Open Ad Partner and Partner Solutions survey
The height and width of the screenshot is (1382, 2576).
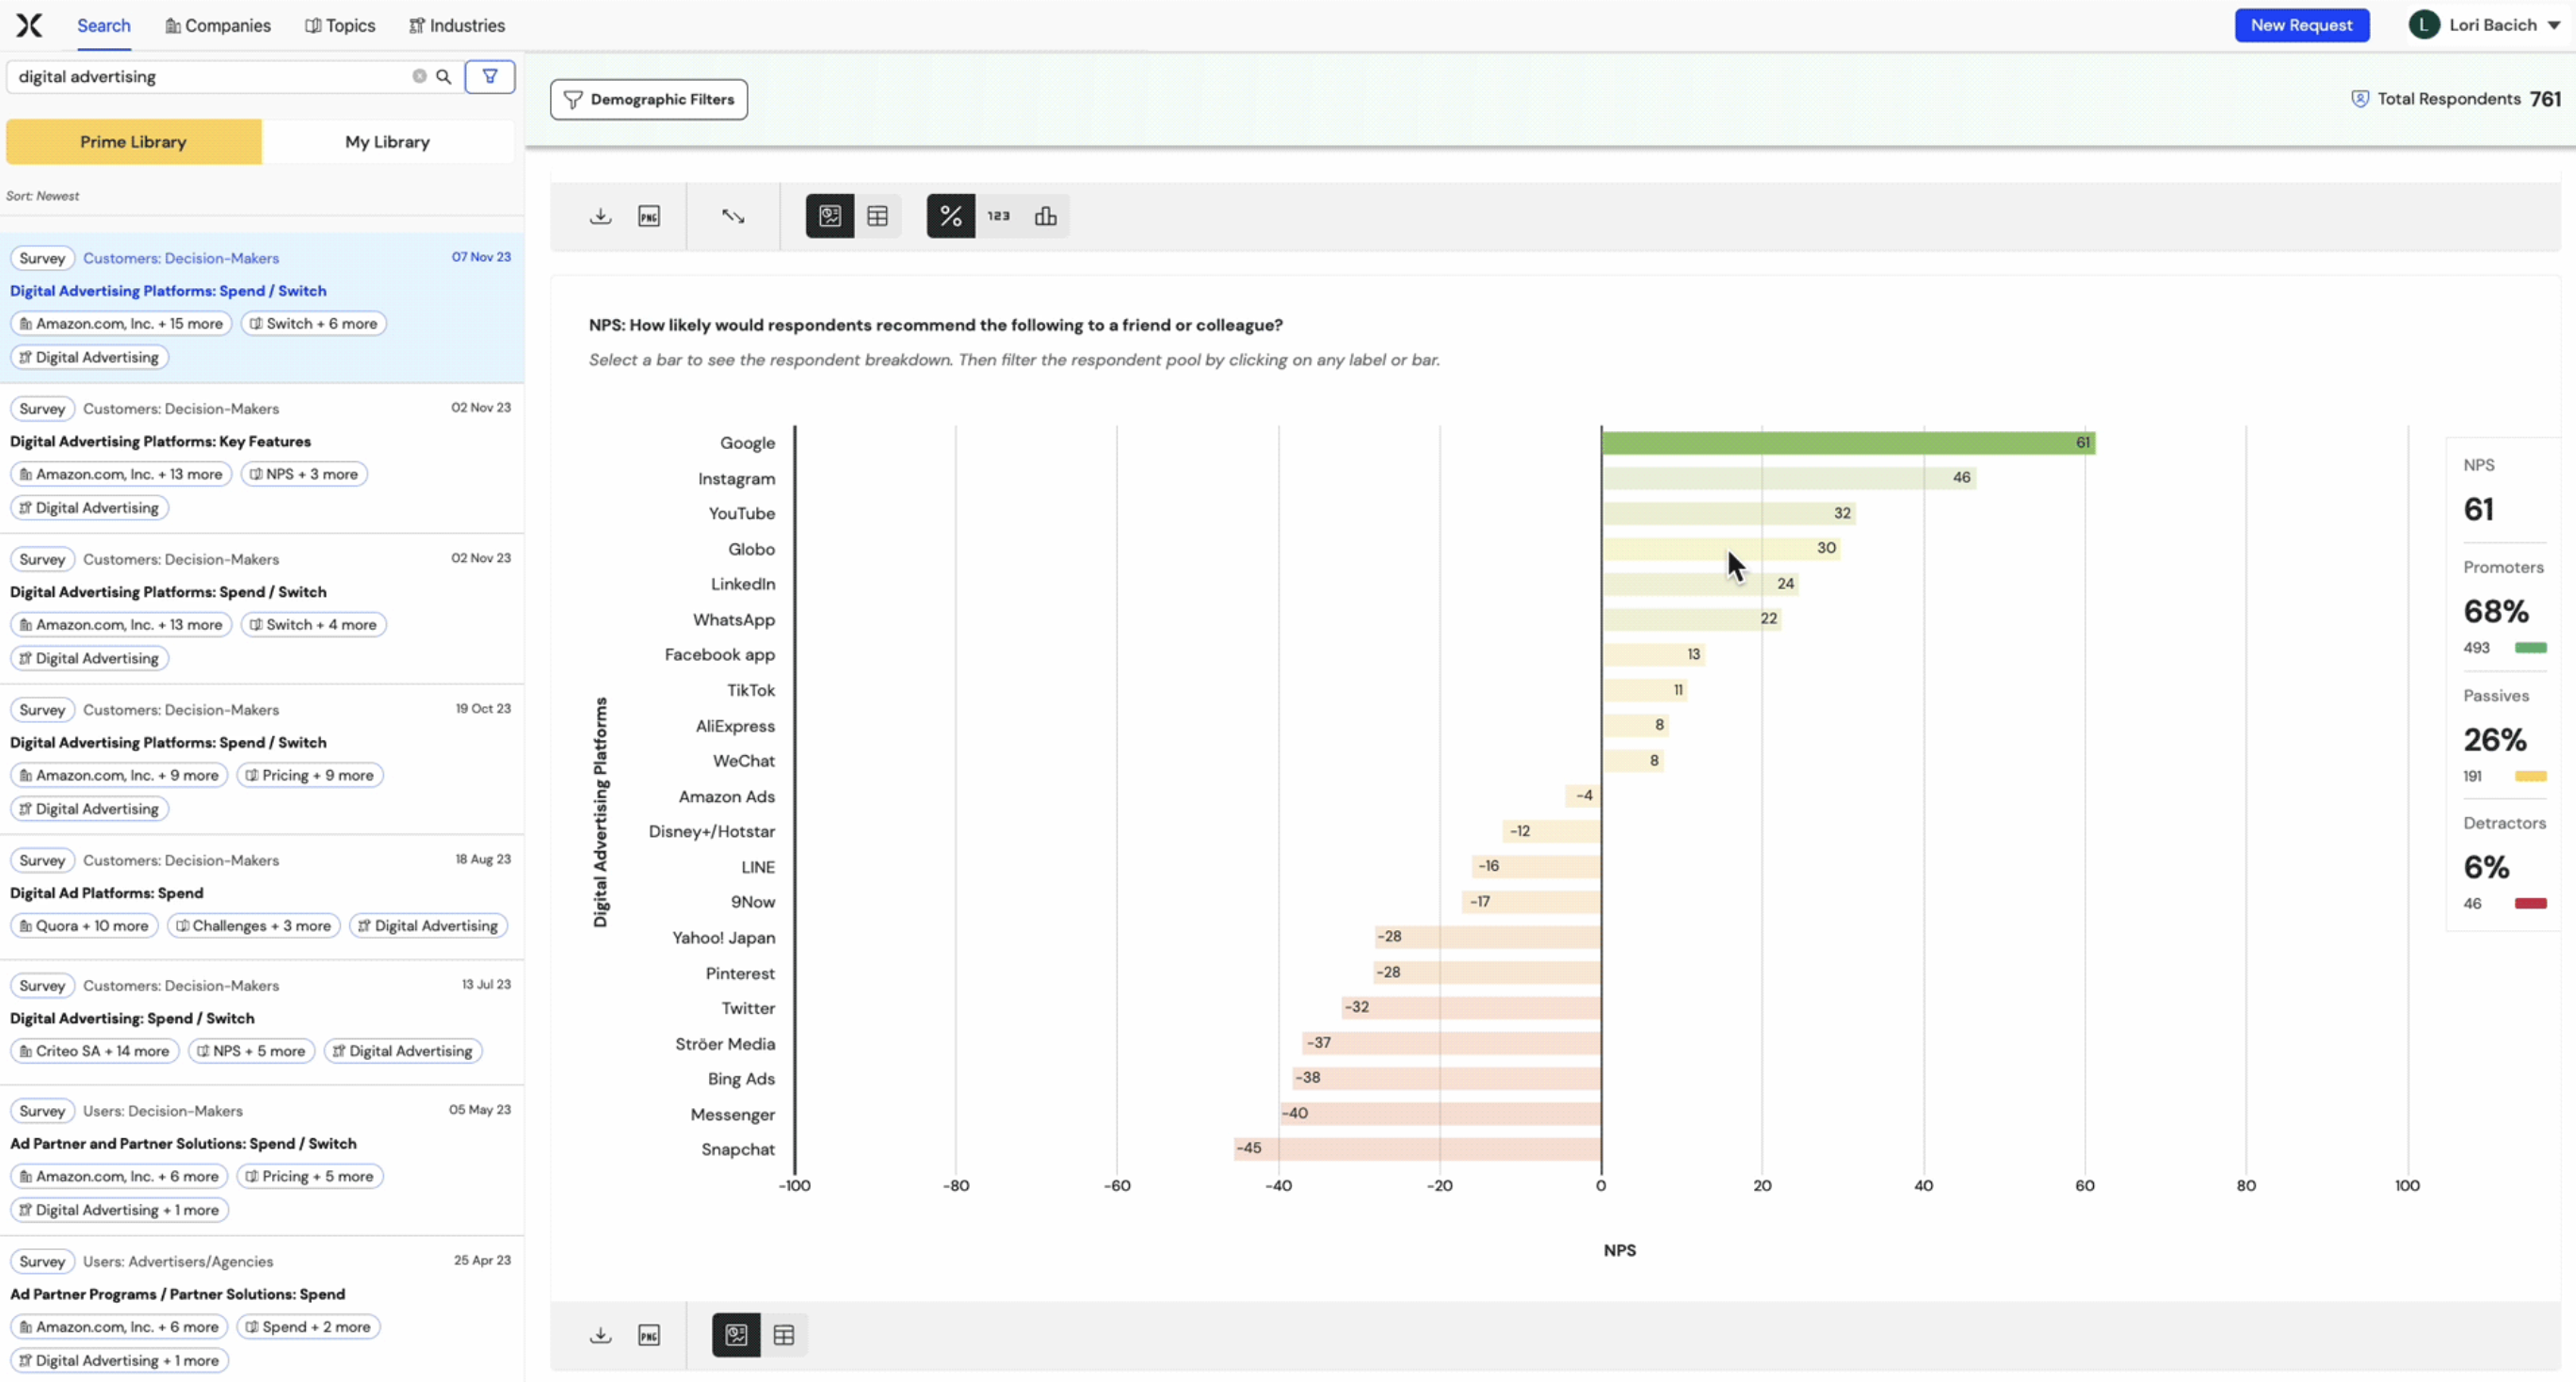click(183, 1143)
